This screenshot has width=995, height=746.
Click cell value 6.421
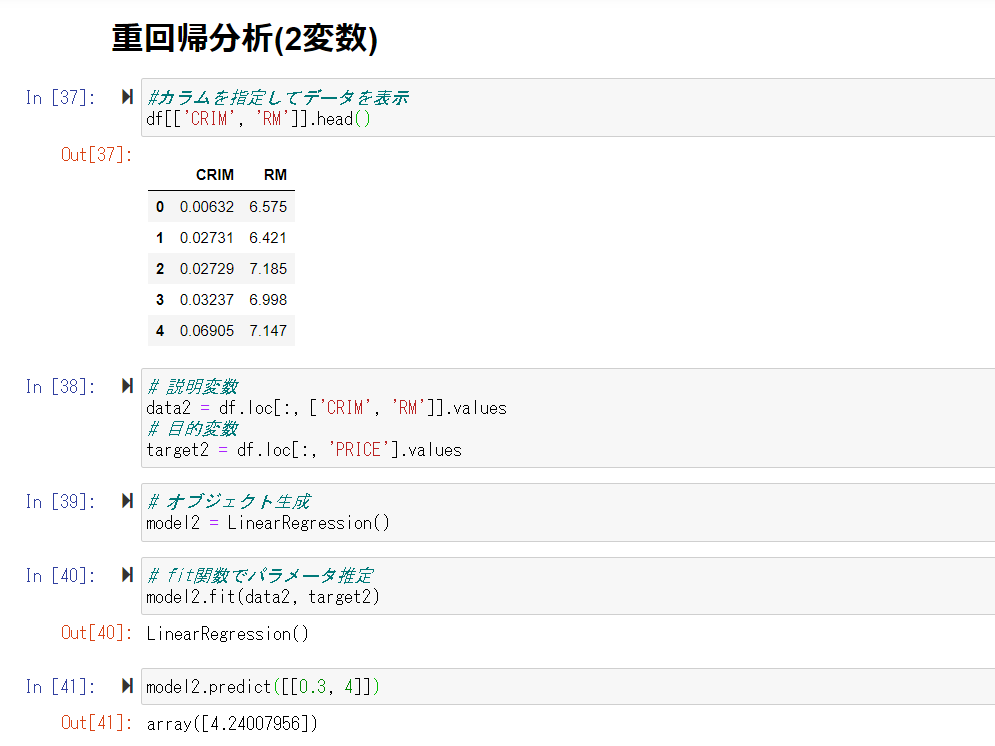point(268,238)
